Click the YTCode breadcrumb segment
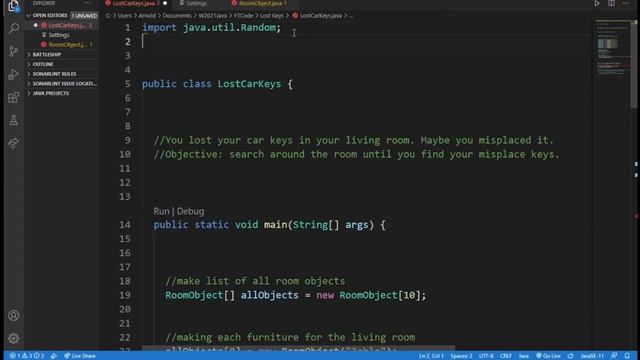Screen dimensions: 640x360 click(243, 16)
